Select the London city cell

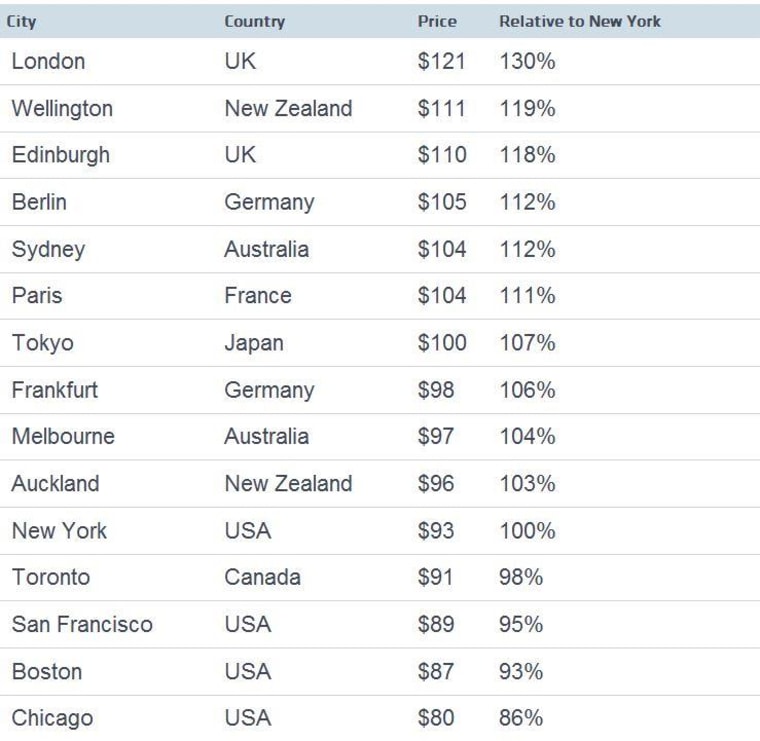(48, 61)
